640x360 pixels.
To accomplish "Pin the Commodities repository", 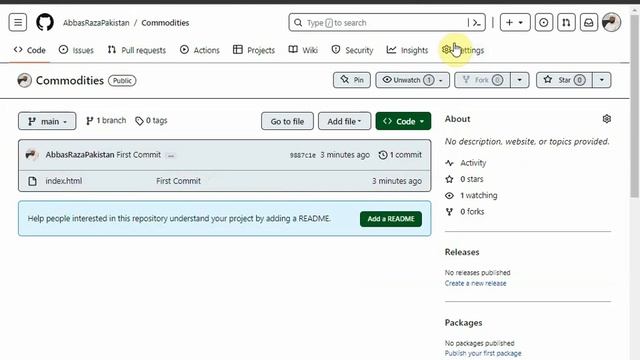I will 352,80.
